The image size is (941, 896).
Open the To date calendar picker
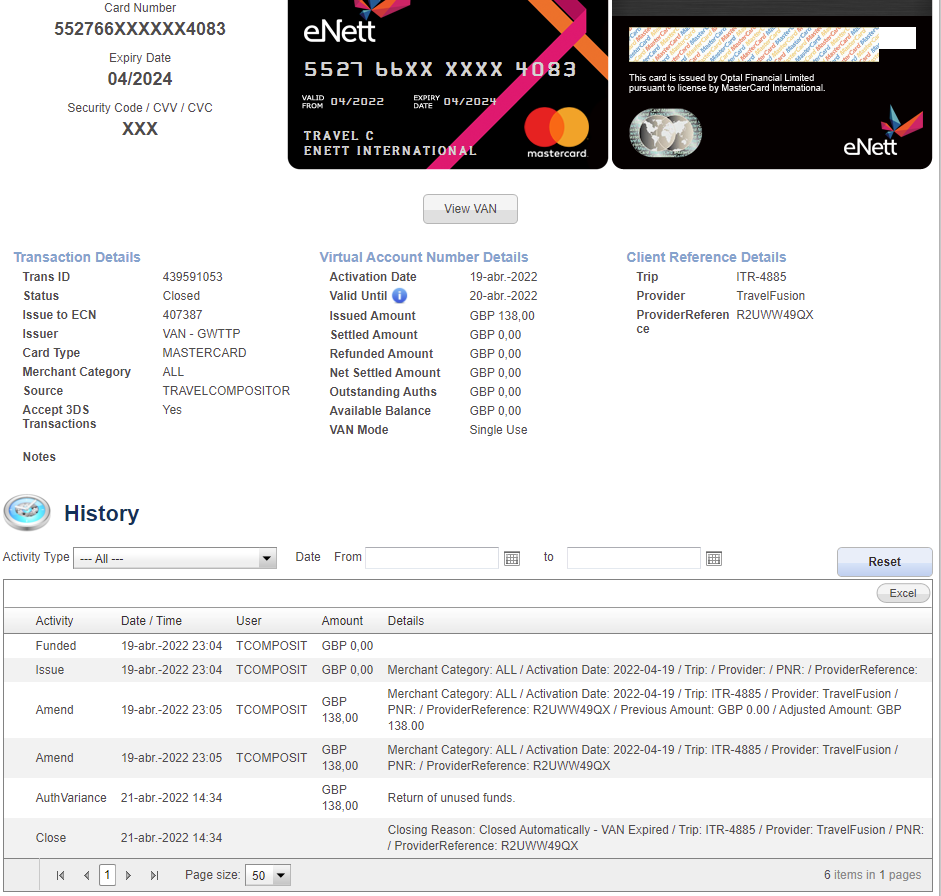pos(714,558)
